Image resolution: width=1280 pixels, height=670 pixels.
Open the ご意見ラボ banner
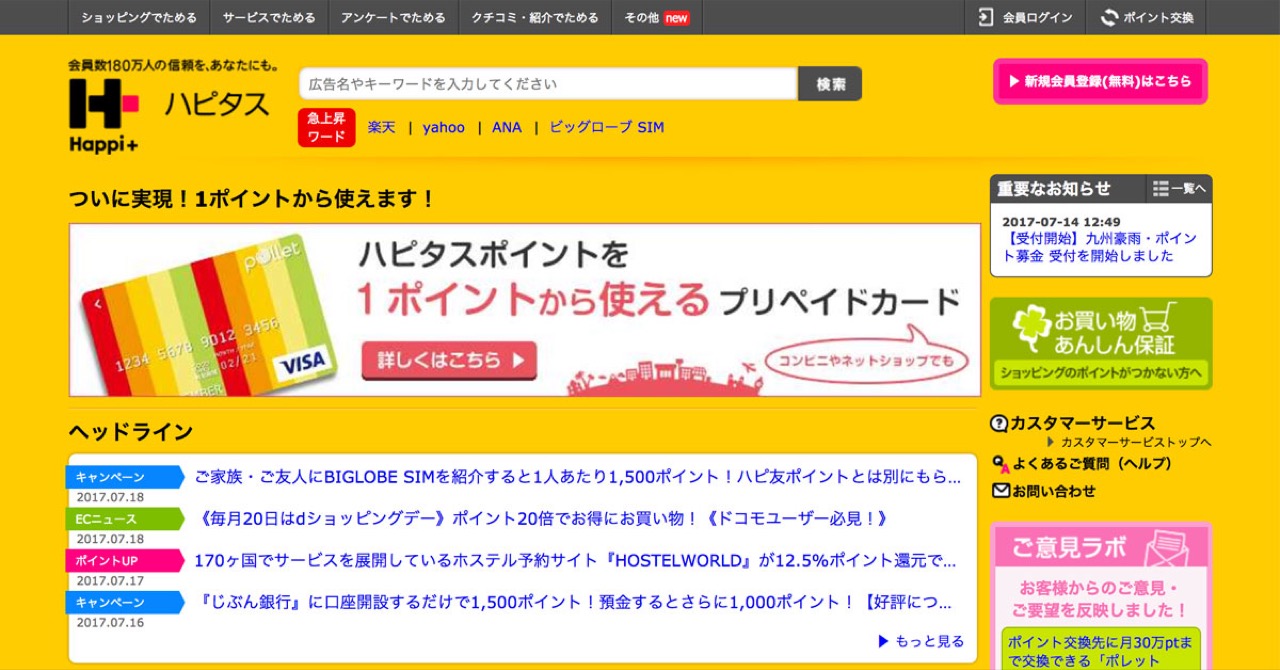1101,547
